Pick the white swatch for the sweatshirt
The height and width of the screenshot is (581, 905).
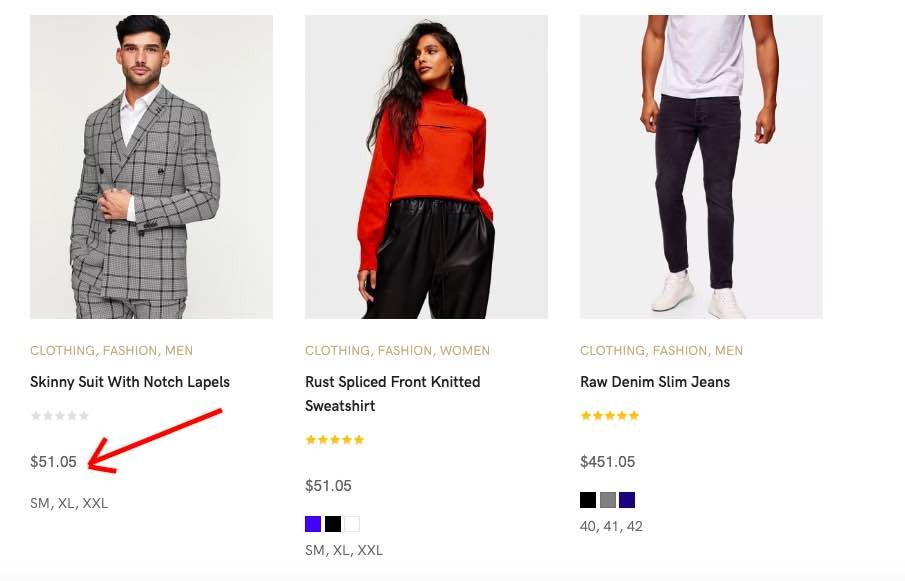(x=352, y=524)
